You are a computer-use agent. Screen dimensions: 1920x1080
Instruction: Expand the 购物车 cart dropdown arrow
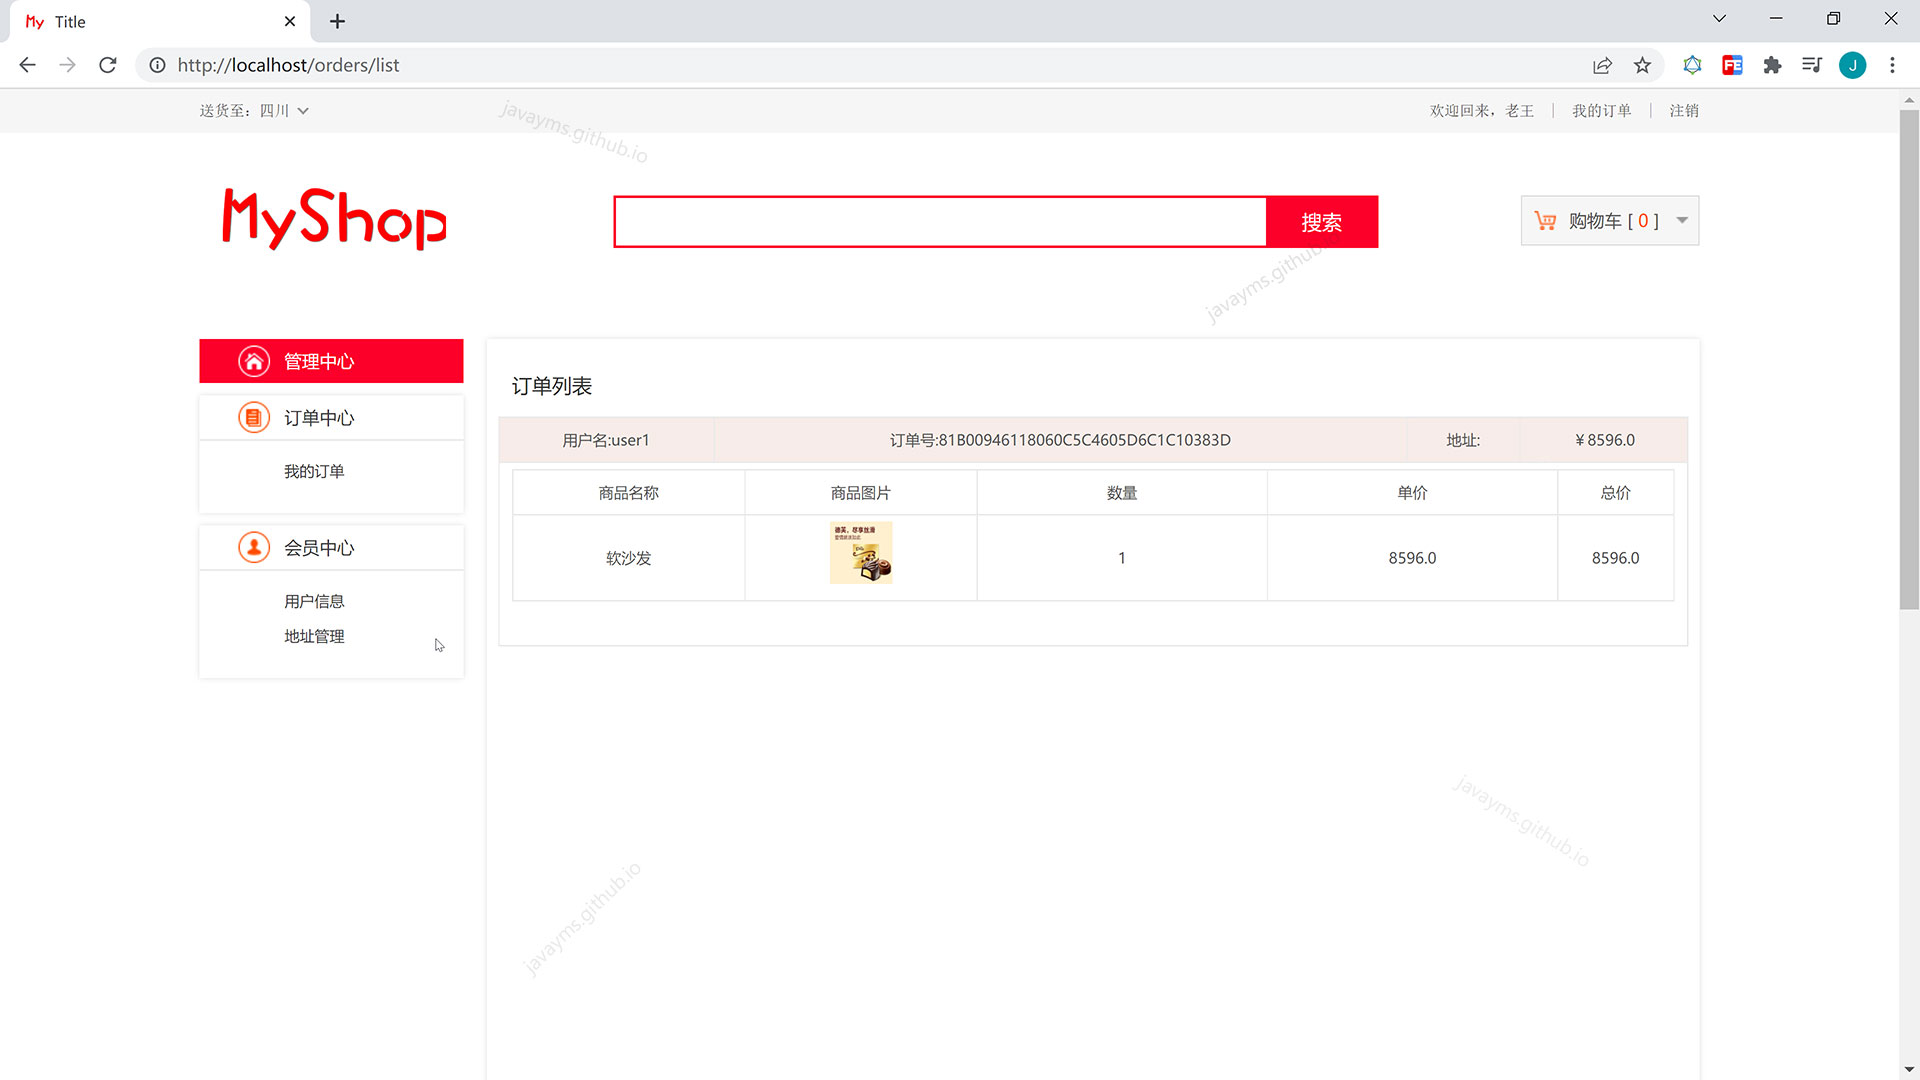pyautogui.click(x=1682, y=220)
